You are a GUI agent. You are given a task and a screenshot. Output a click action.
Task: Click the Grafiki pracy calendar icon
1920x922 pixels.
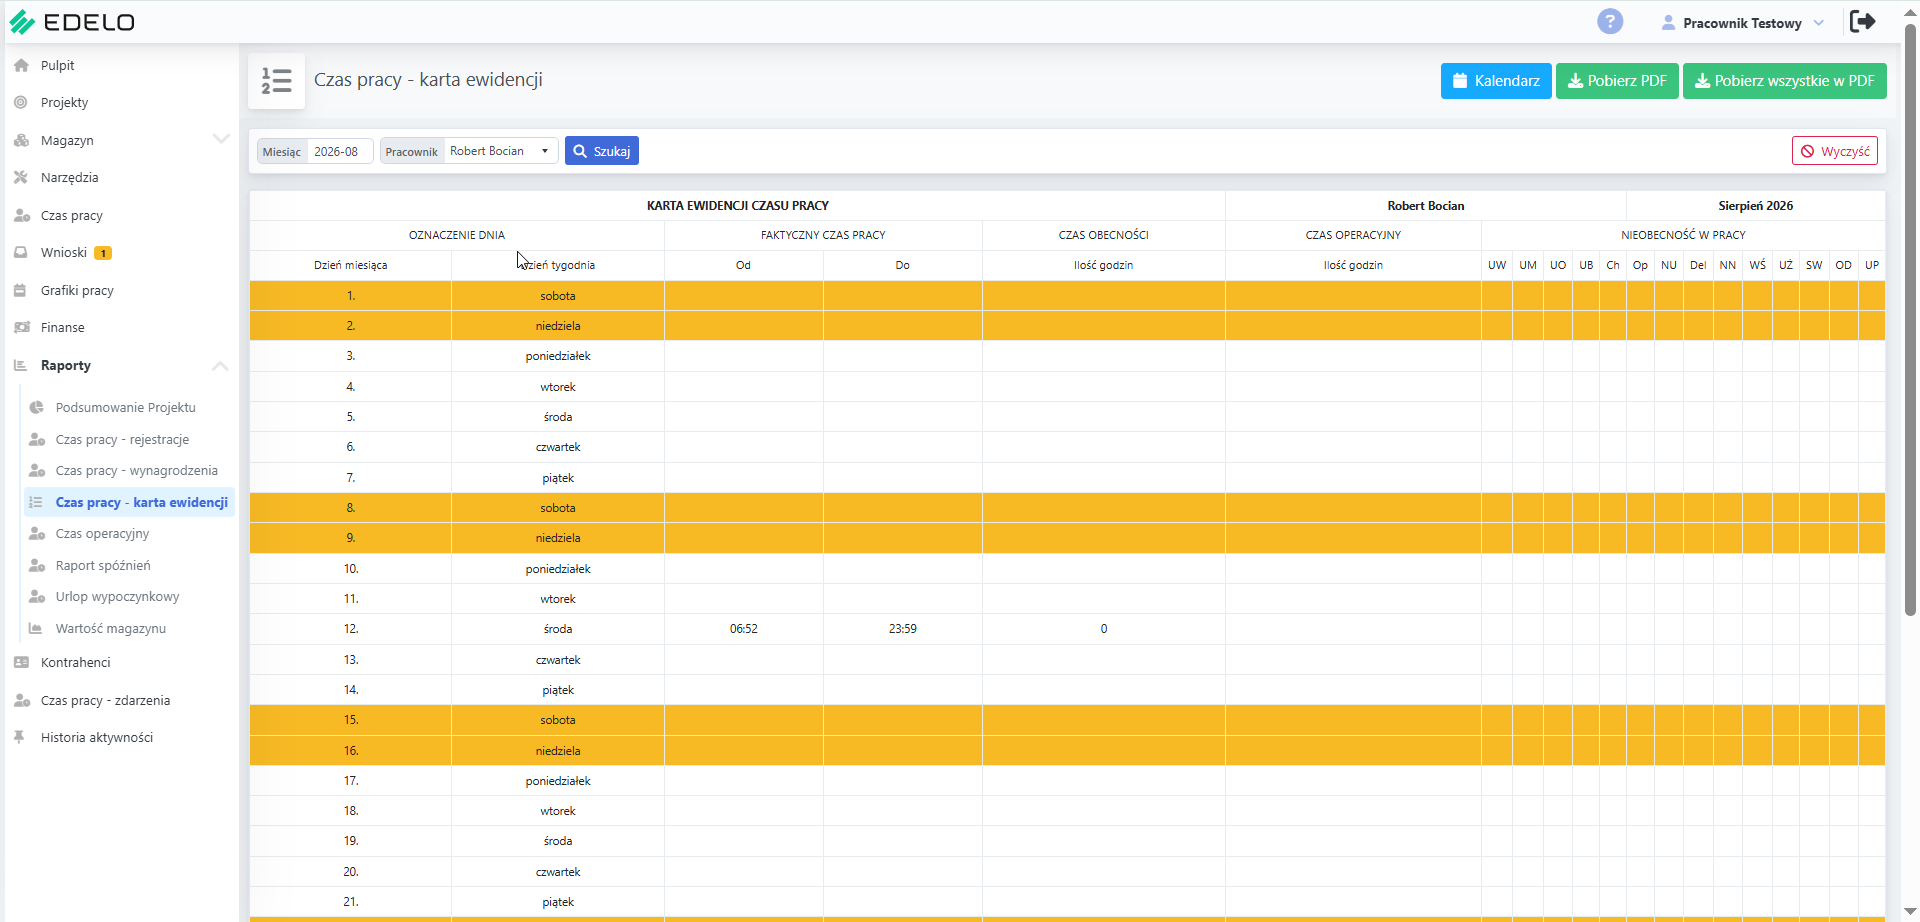[21, 290]
